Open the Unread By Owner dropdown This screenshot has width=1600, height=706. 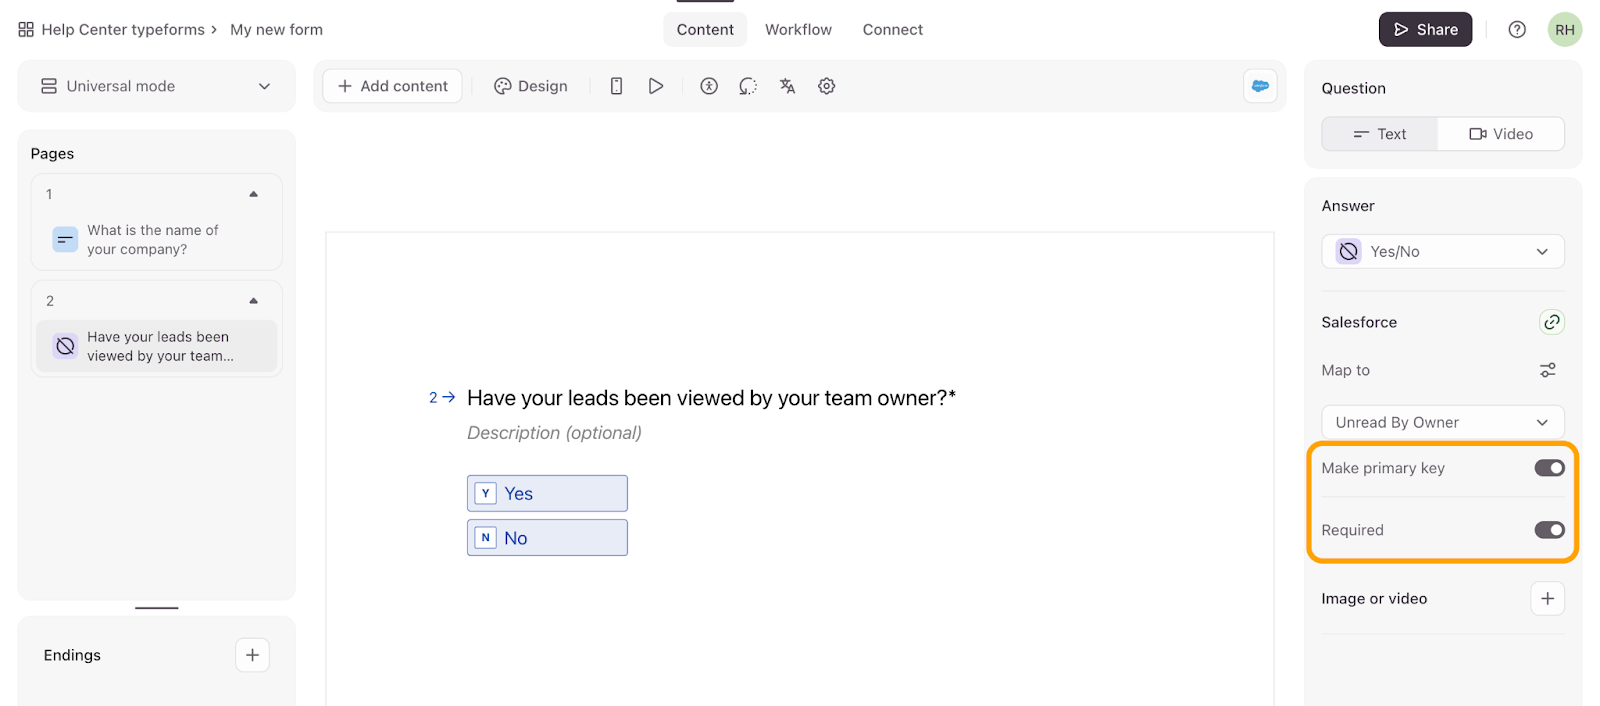(1442, 422)
